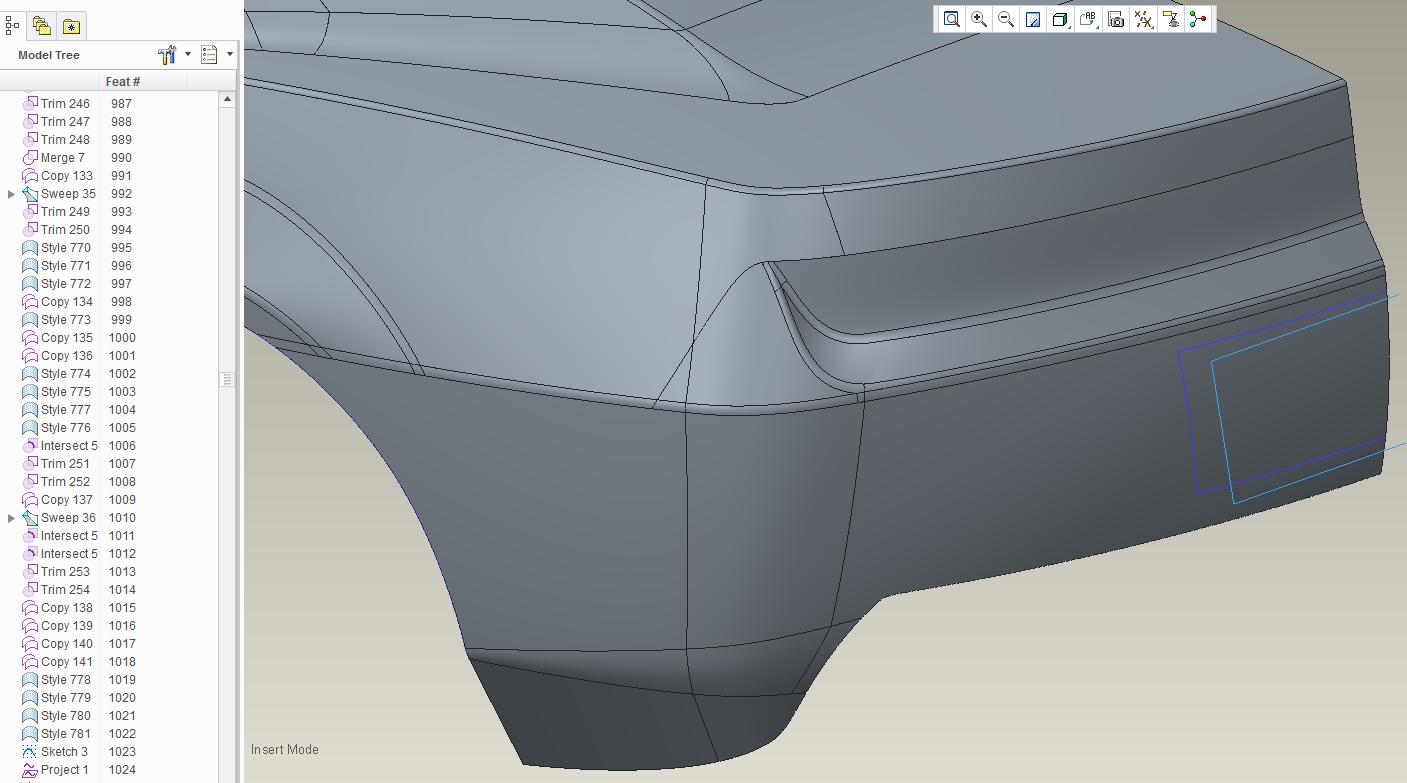
Task: Click the model tree scroll up arrow
Action: pos(227,99)
